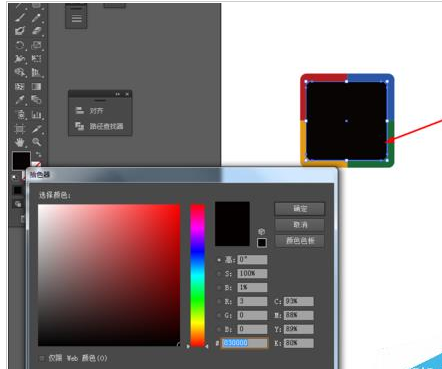Select the Free Transform tool
442x369 pixels.
pyautogui.click(x=36, y=59)
